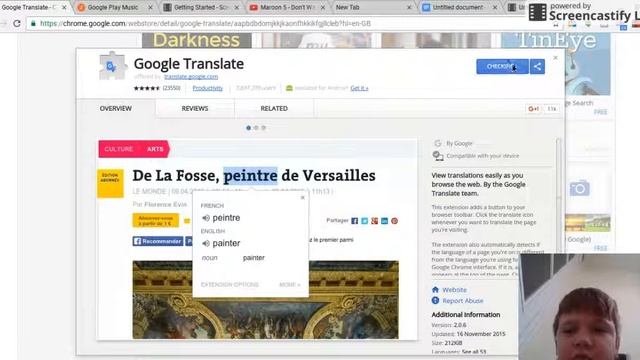Viewport: 640px width, 360px height.
Task: Click the share icon button next to Checking
Action: (537, 67)
